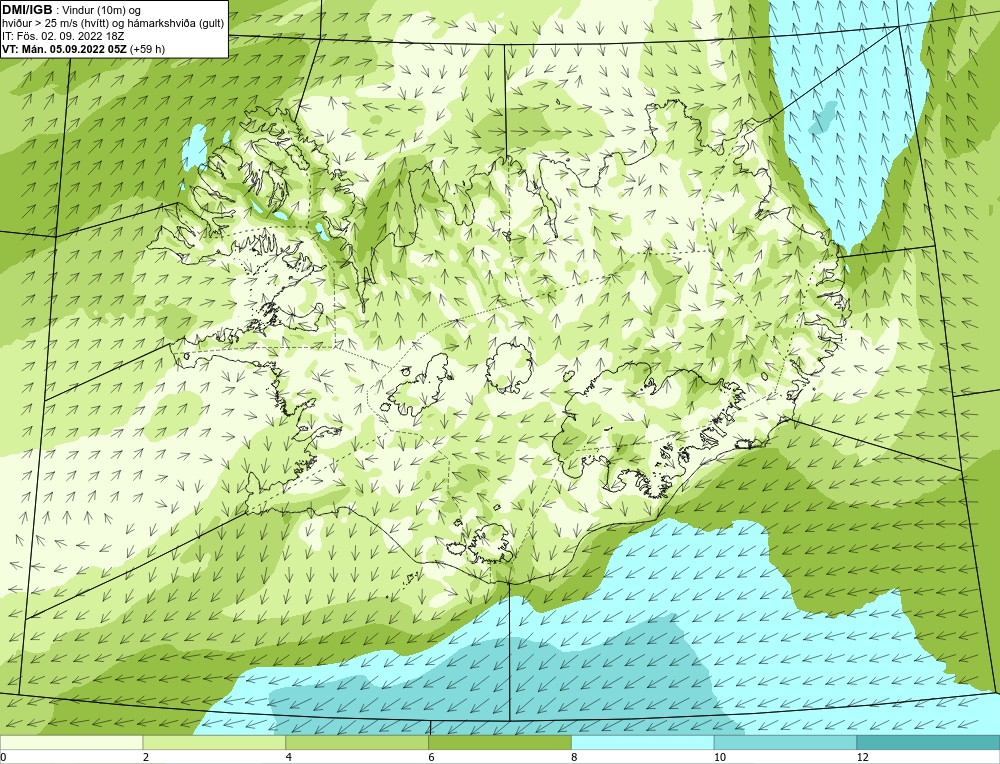Click the 6–8 m/s dark green swatch
This screenshot has height=764, width=1000.
pyautogui.click(x=500, y=742)
